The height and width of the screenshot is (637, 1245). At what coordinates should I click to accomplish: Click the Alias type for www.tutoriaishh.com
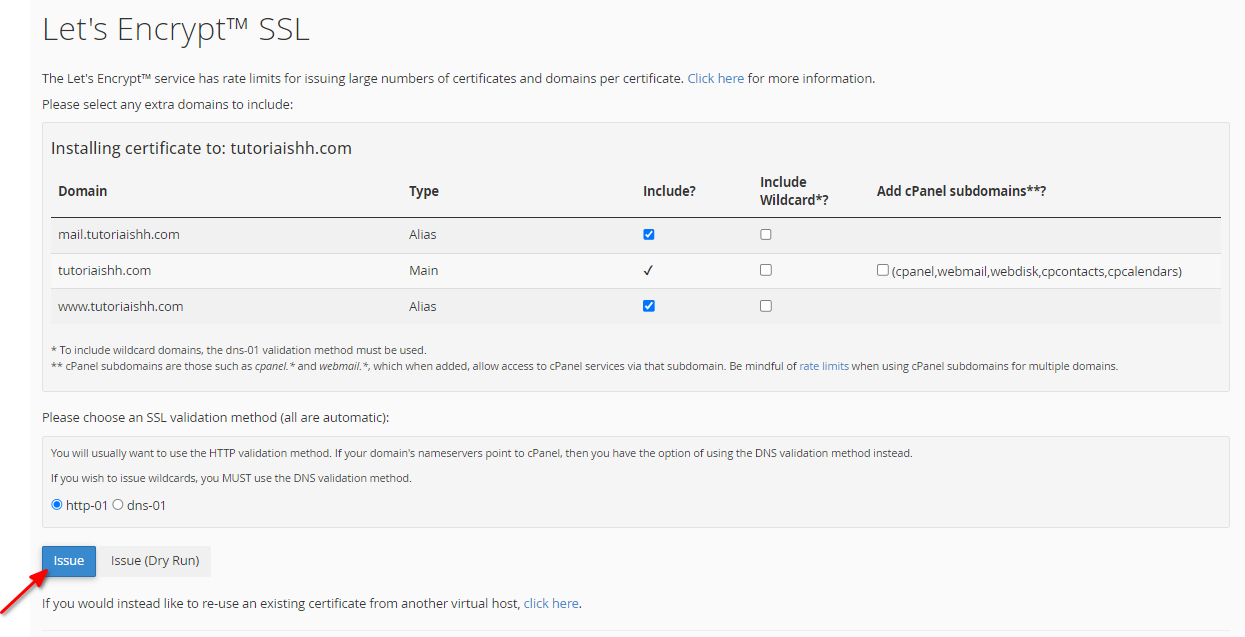[x=423, y=306]
